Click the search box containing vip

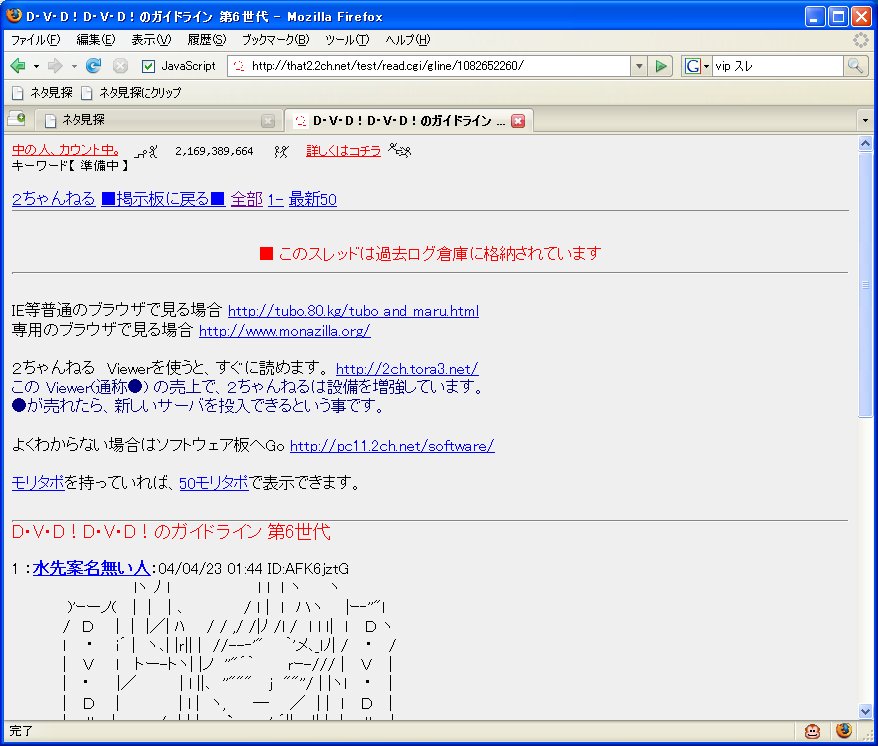click(x=777, y=66)
